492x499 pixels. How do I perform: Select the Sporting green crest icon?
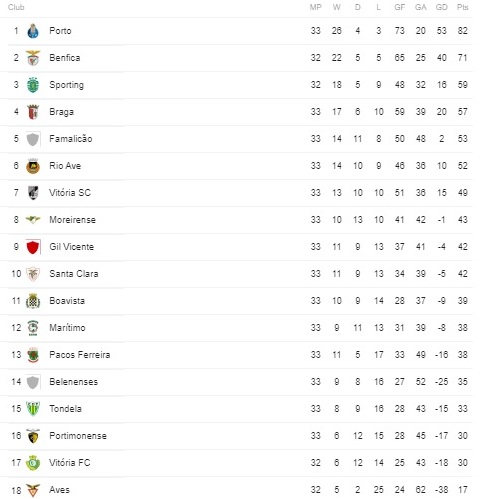pyautogui.click(x=33, y=85)
